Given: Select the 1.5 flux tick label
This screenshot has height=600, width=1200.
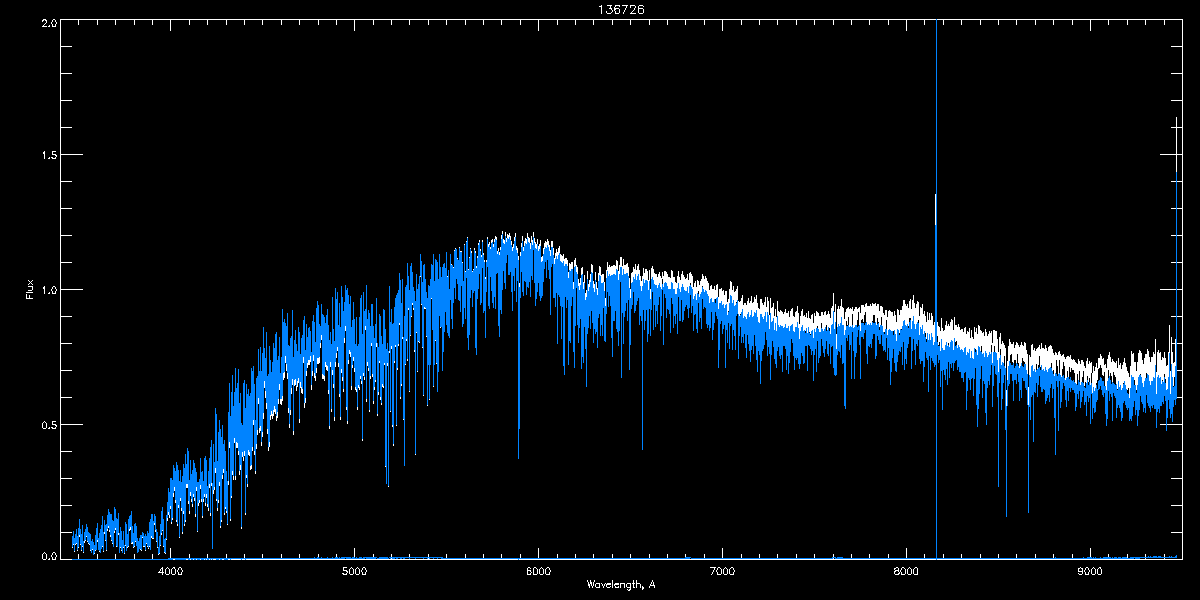Looking at the screenshot, I should pos(49,156).
